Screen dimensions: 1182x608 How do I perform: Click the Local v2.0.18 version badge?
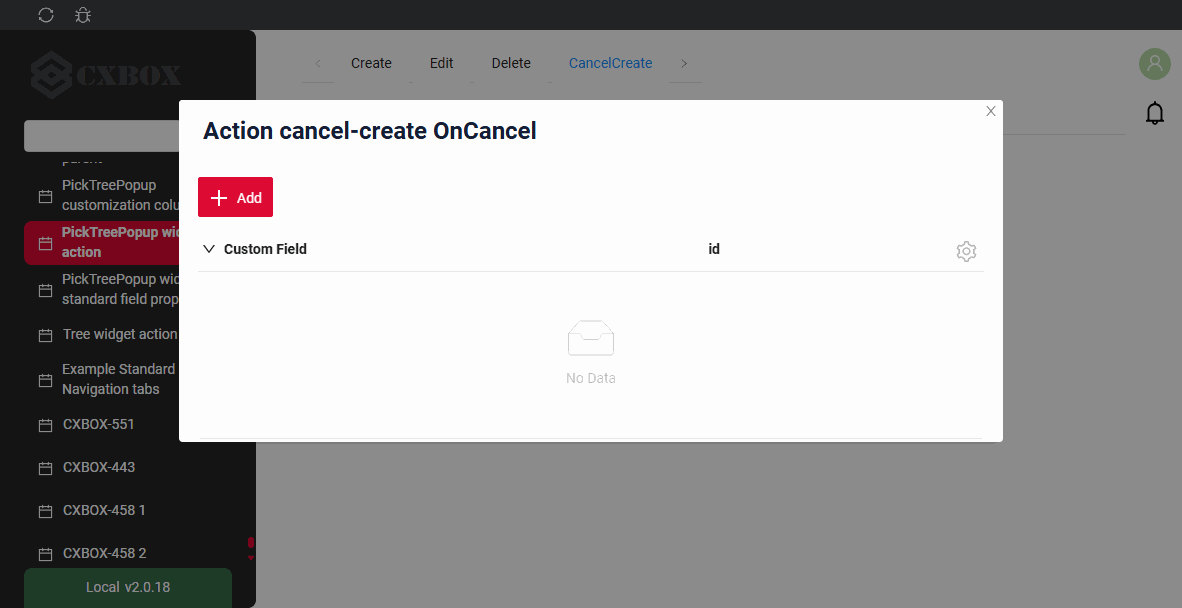pos(127,587)
